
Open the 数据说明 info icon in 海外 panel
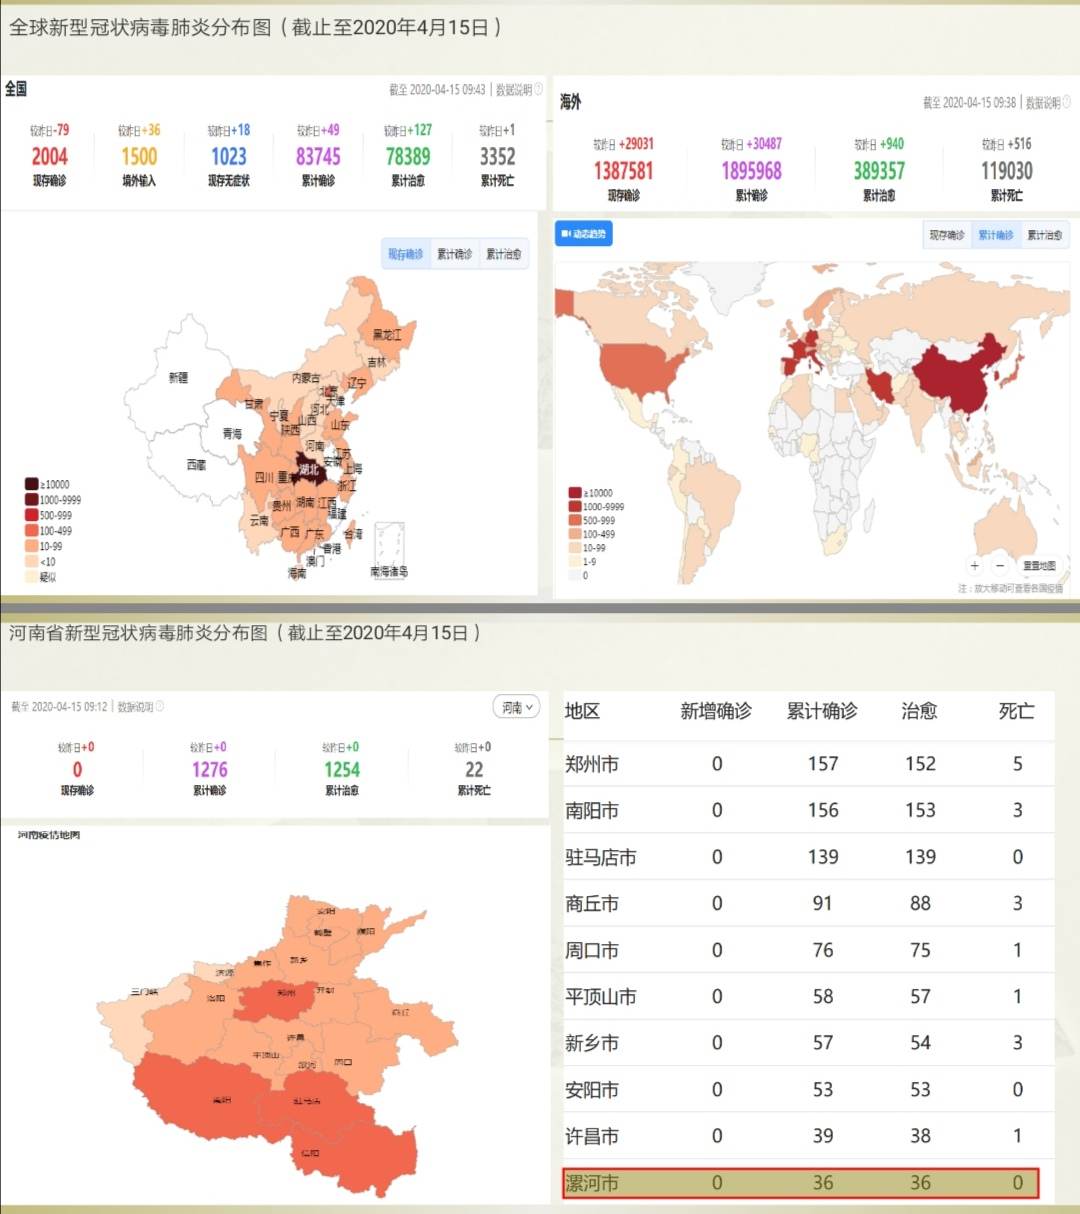click(1066, 102)
